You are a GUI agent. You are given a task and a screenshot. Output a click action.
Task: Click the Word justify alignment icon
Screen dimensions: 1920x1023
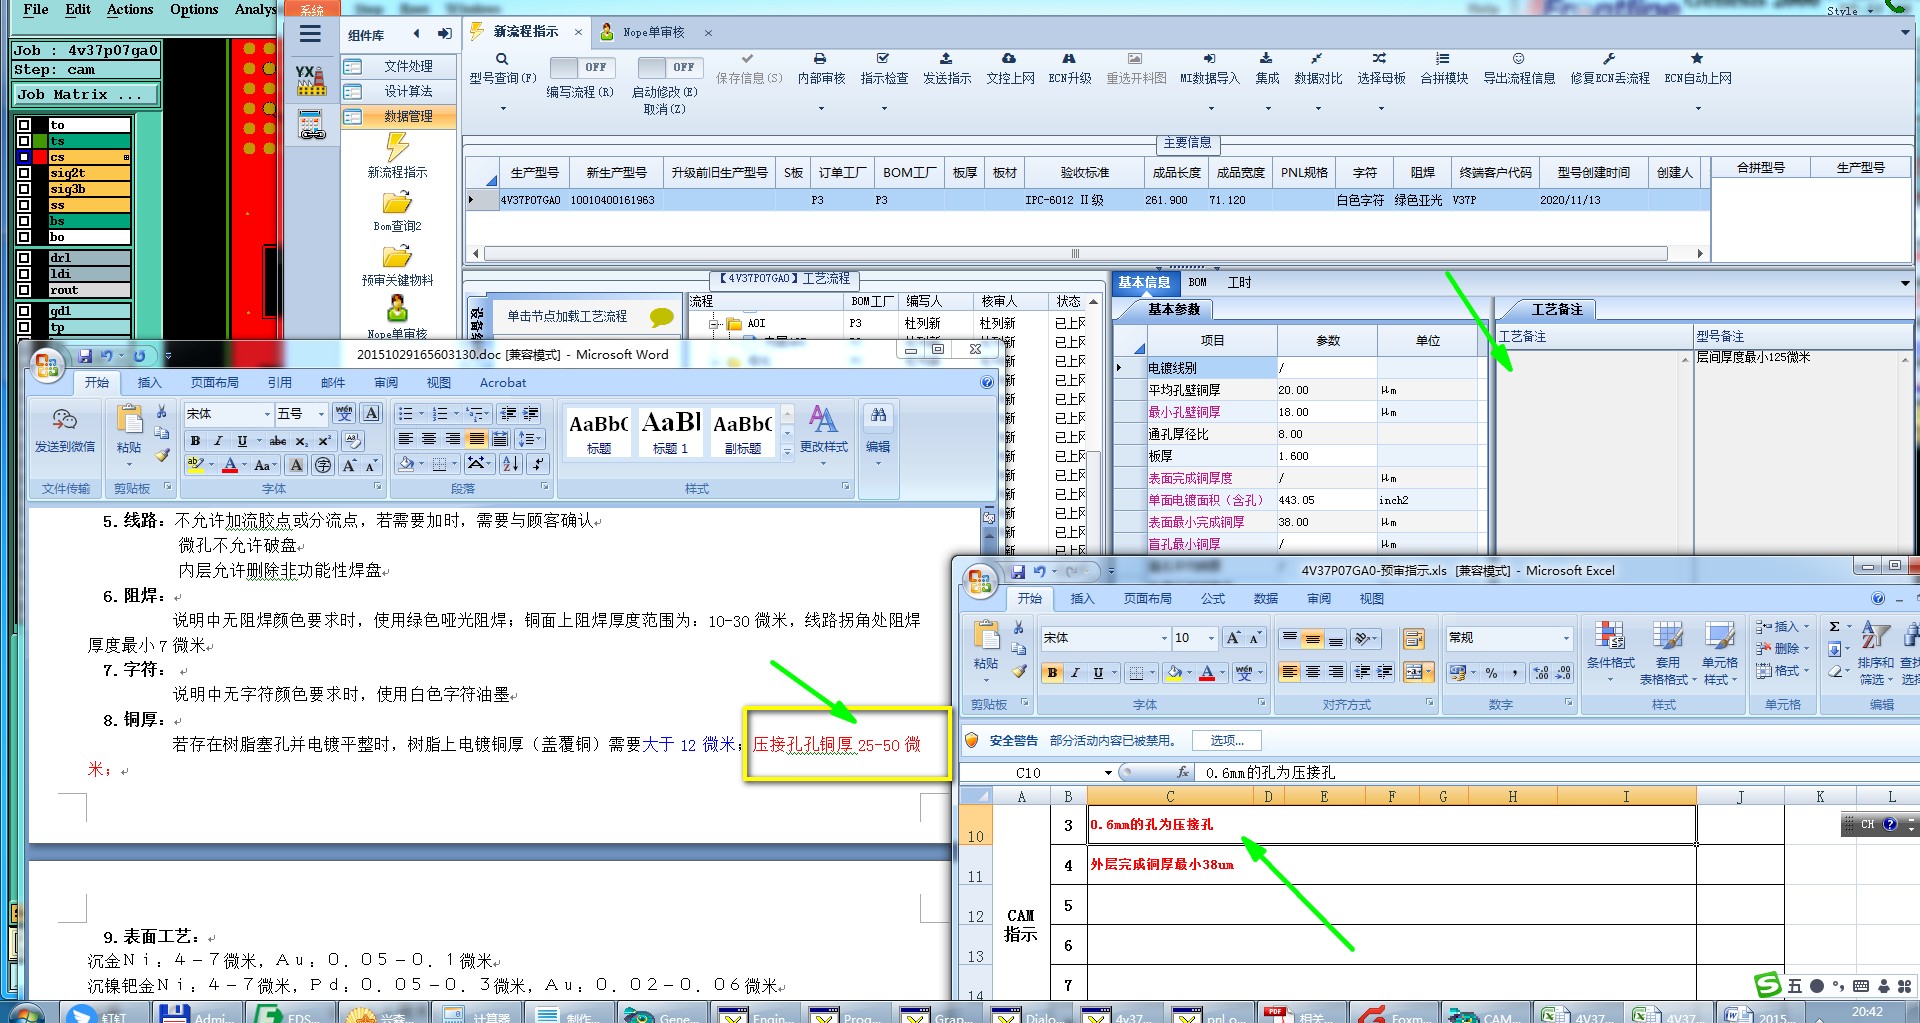pos(477,439)
